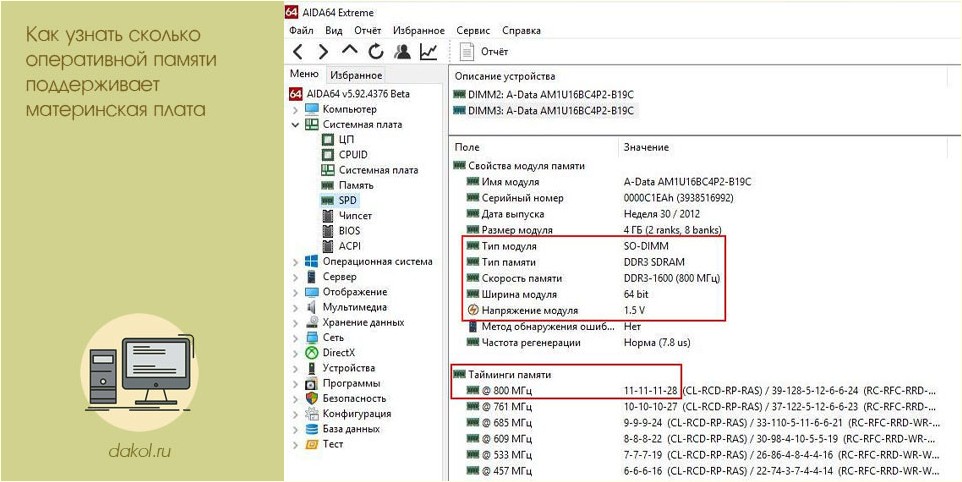Expand the Сервер node
The image size is (962, 482).
point(296,277)
